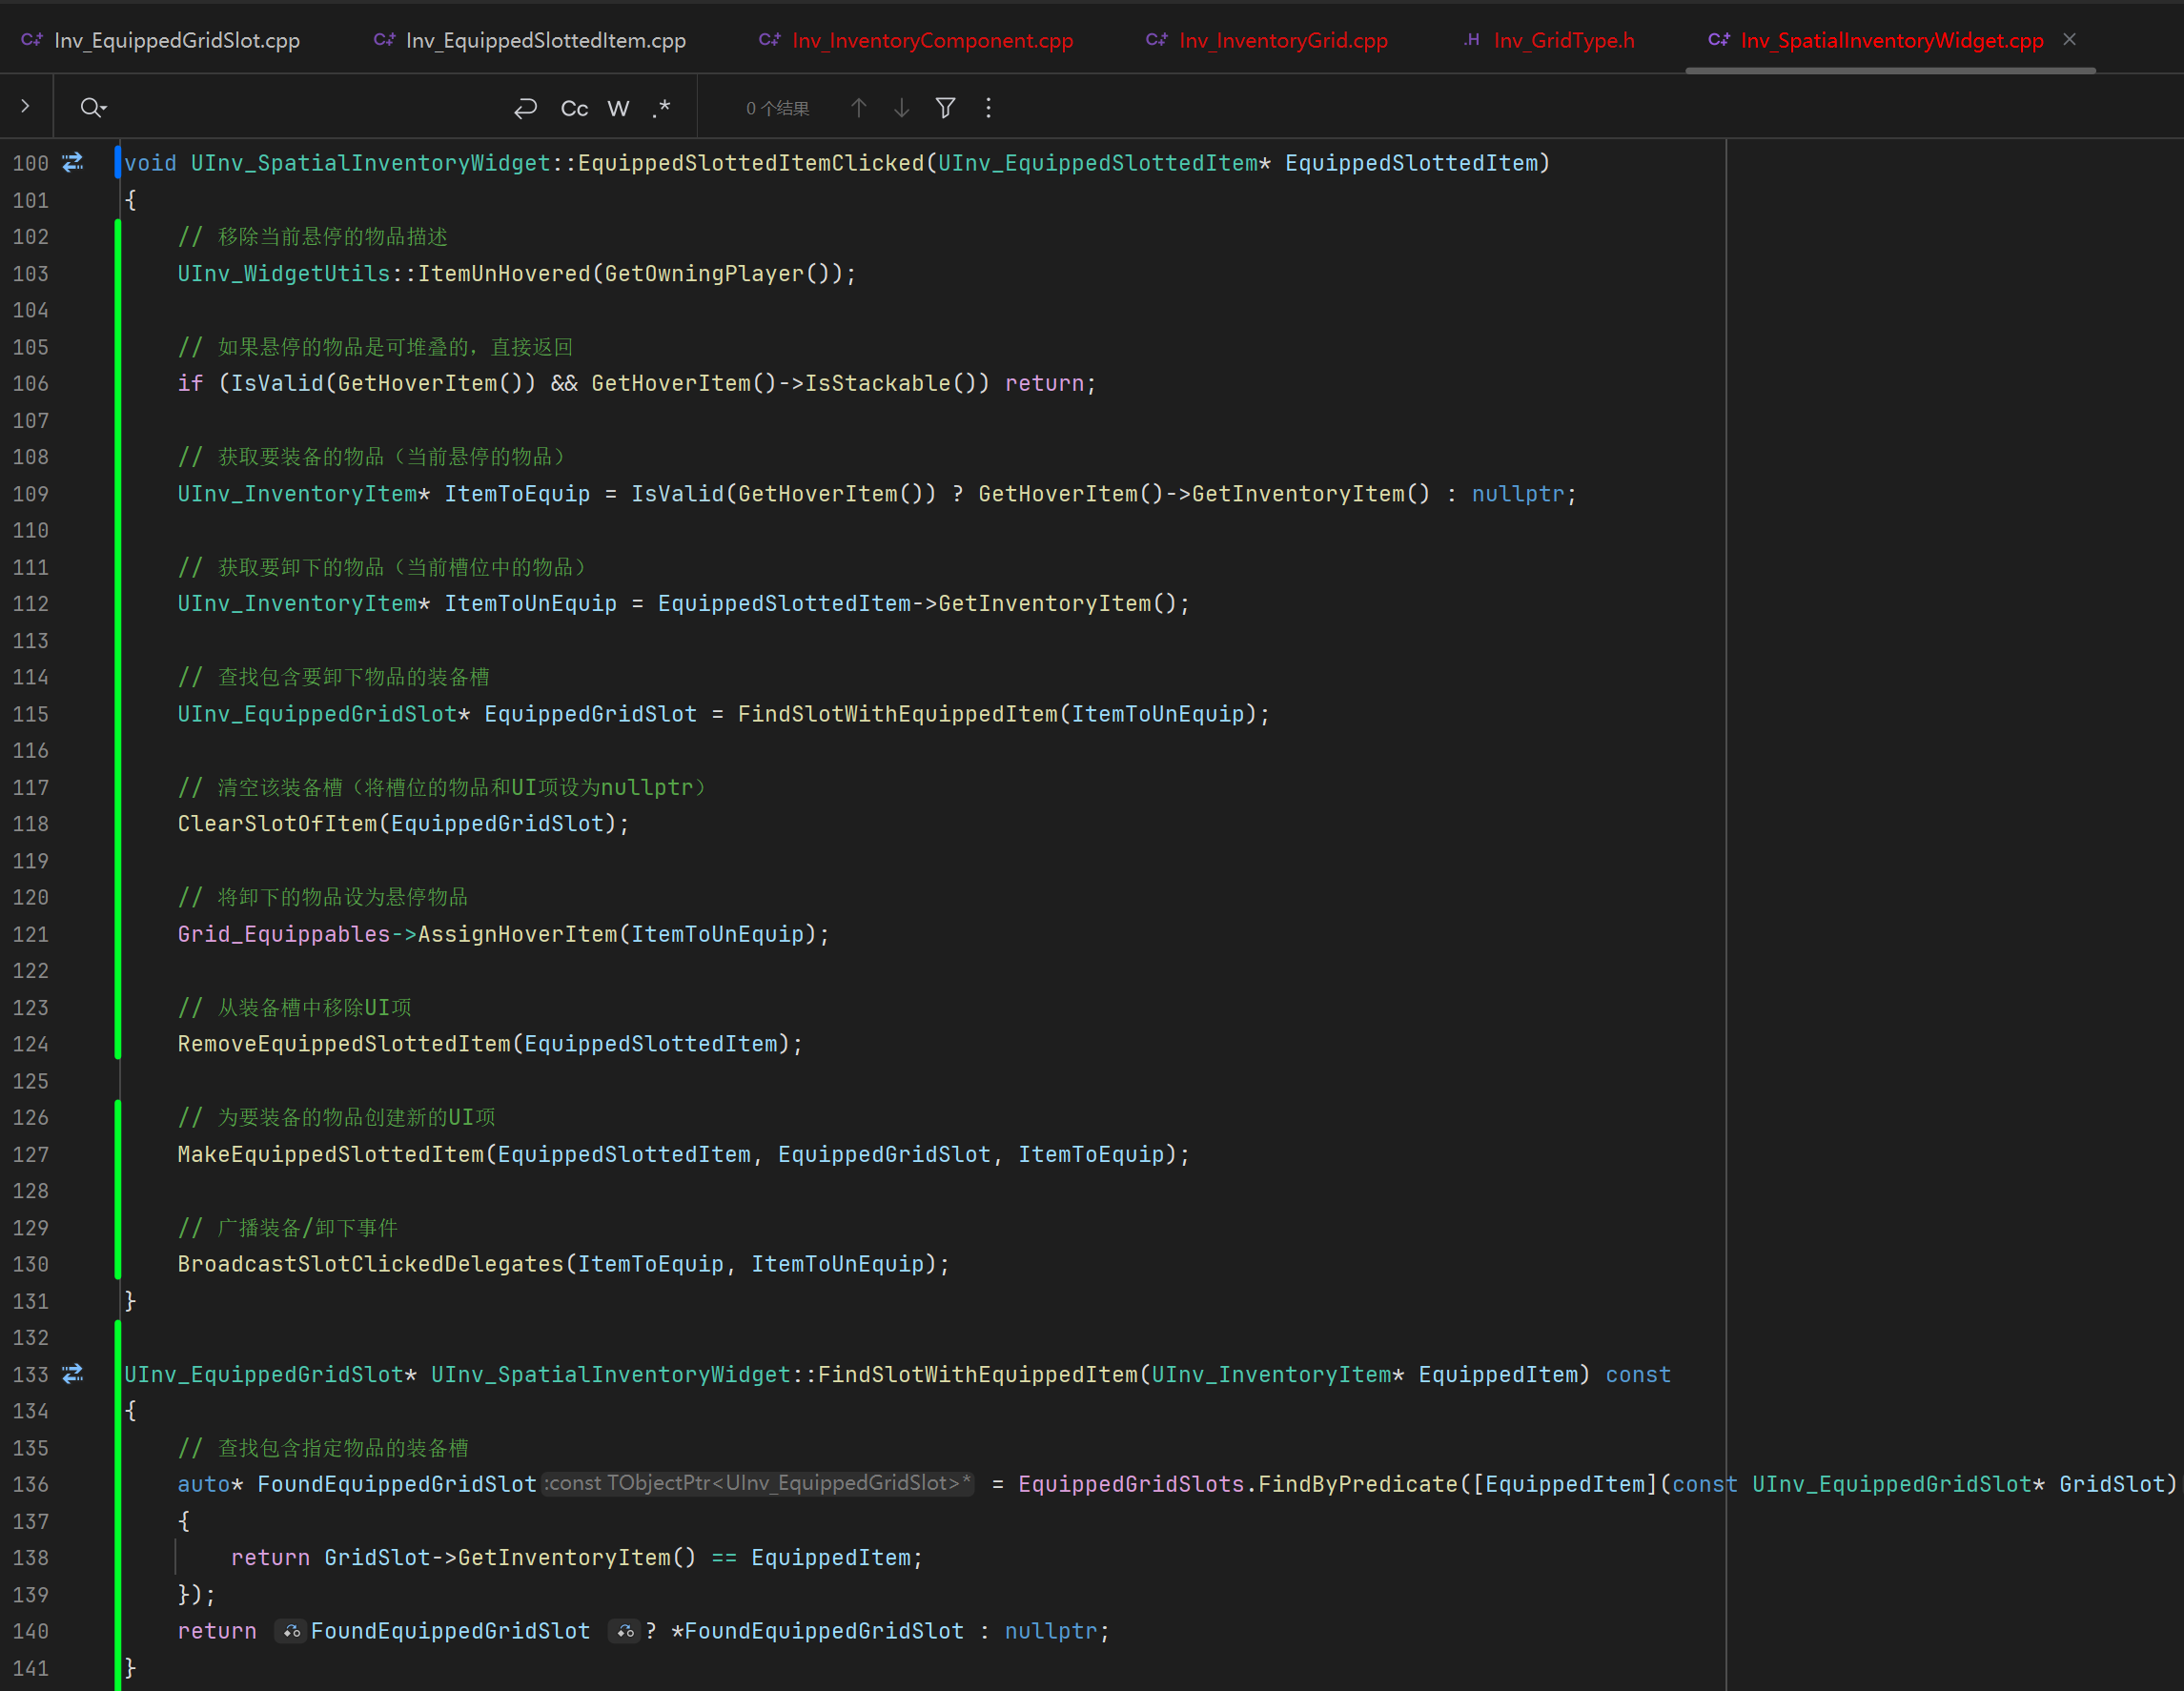
Task: Open the search filter options
Action: 945,108
